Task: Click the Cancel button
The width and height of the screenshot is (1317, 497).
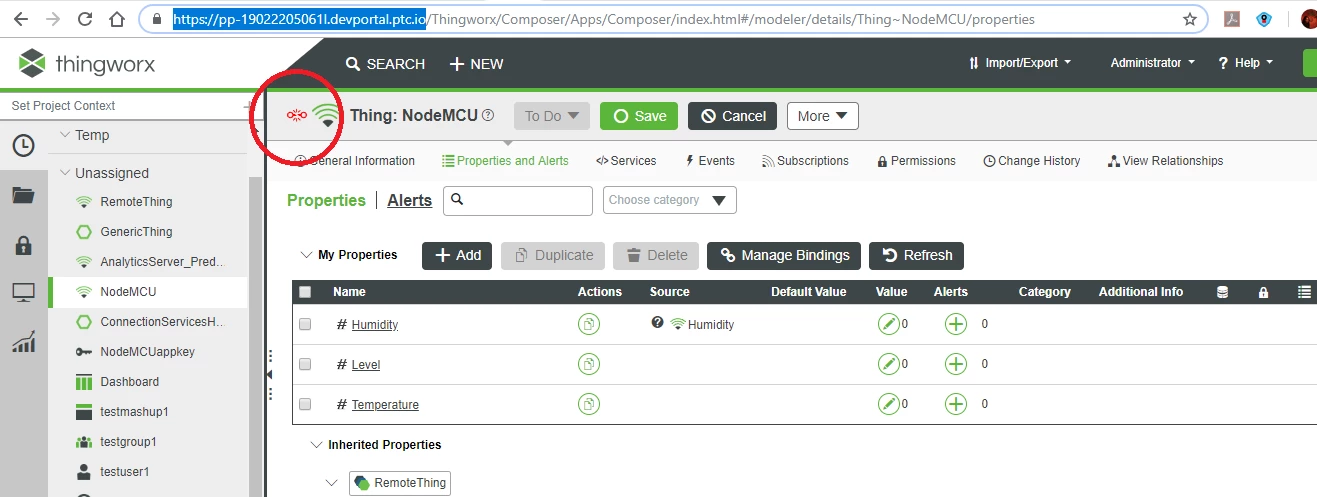Action: click(732, 116)
